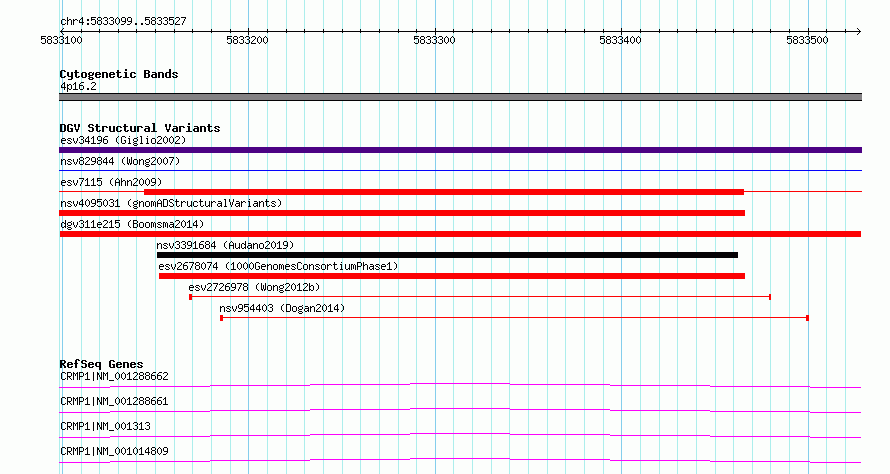
Task: Open variant label dgv311e215 (Boomsma2014)
Action: tap(132, 224)
